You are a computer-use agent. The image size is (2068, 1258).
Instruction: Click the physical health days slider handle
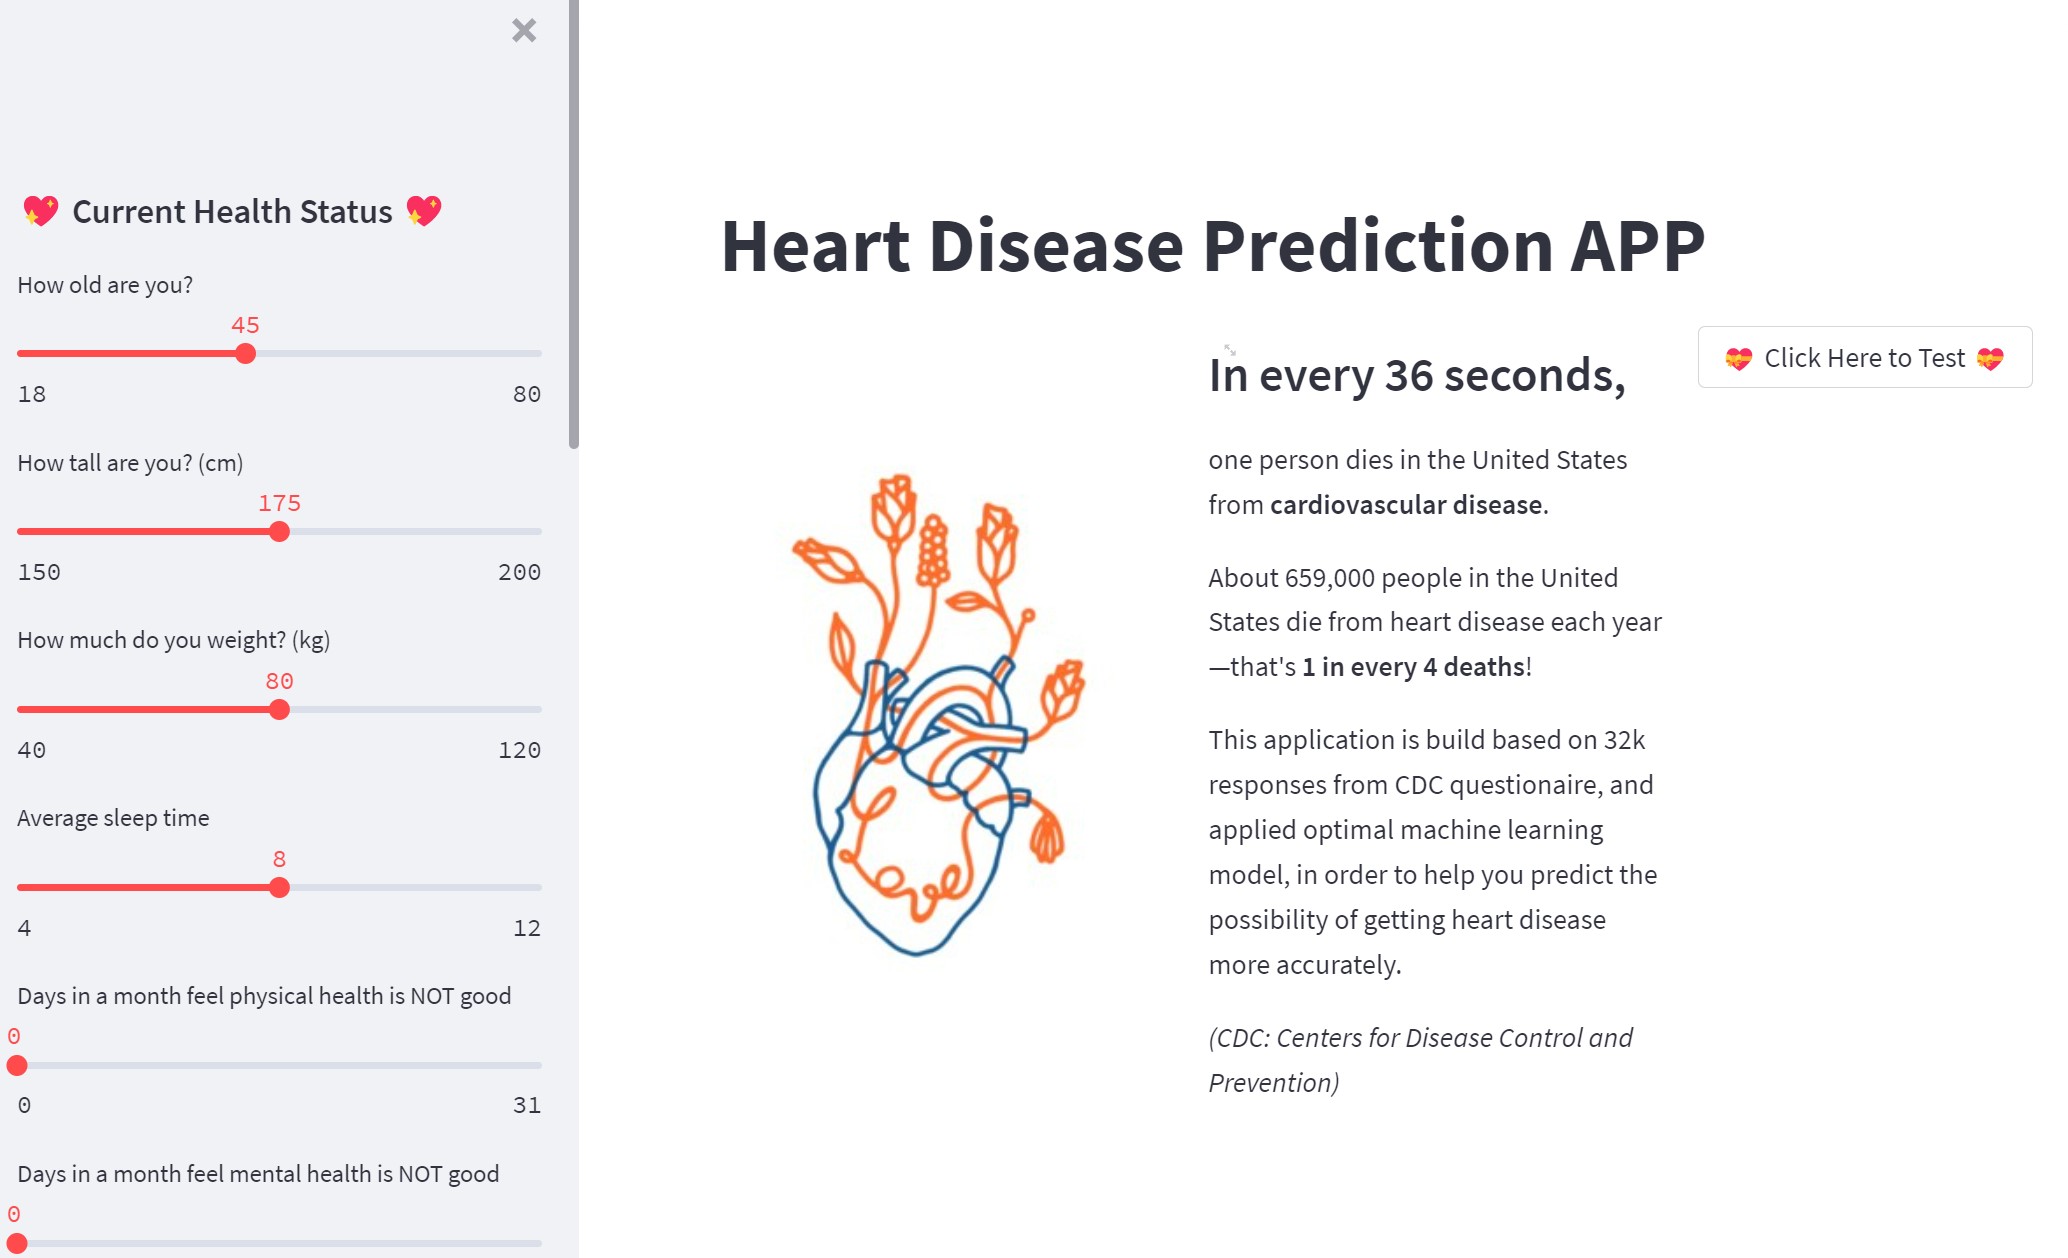point(17,1065)
